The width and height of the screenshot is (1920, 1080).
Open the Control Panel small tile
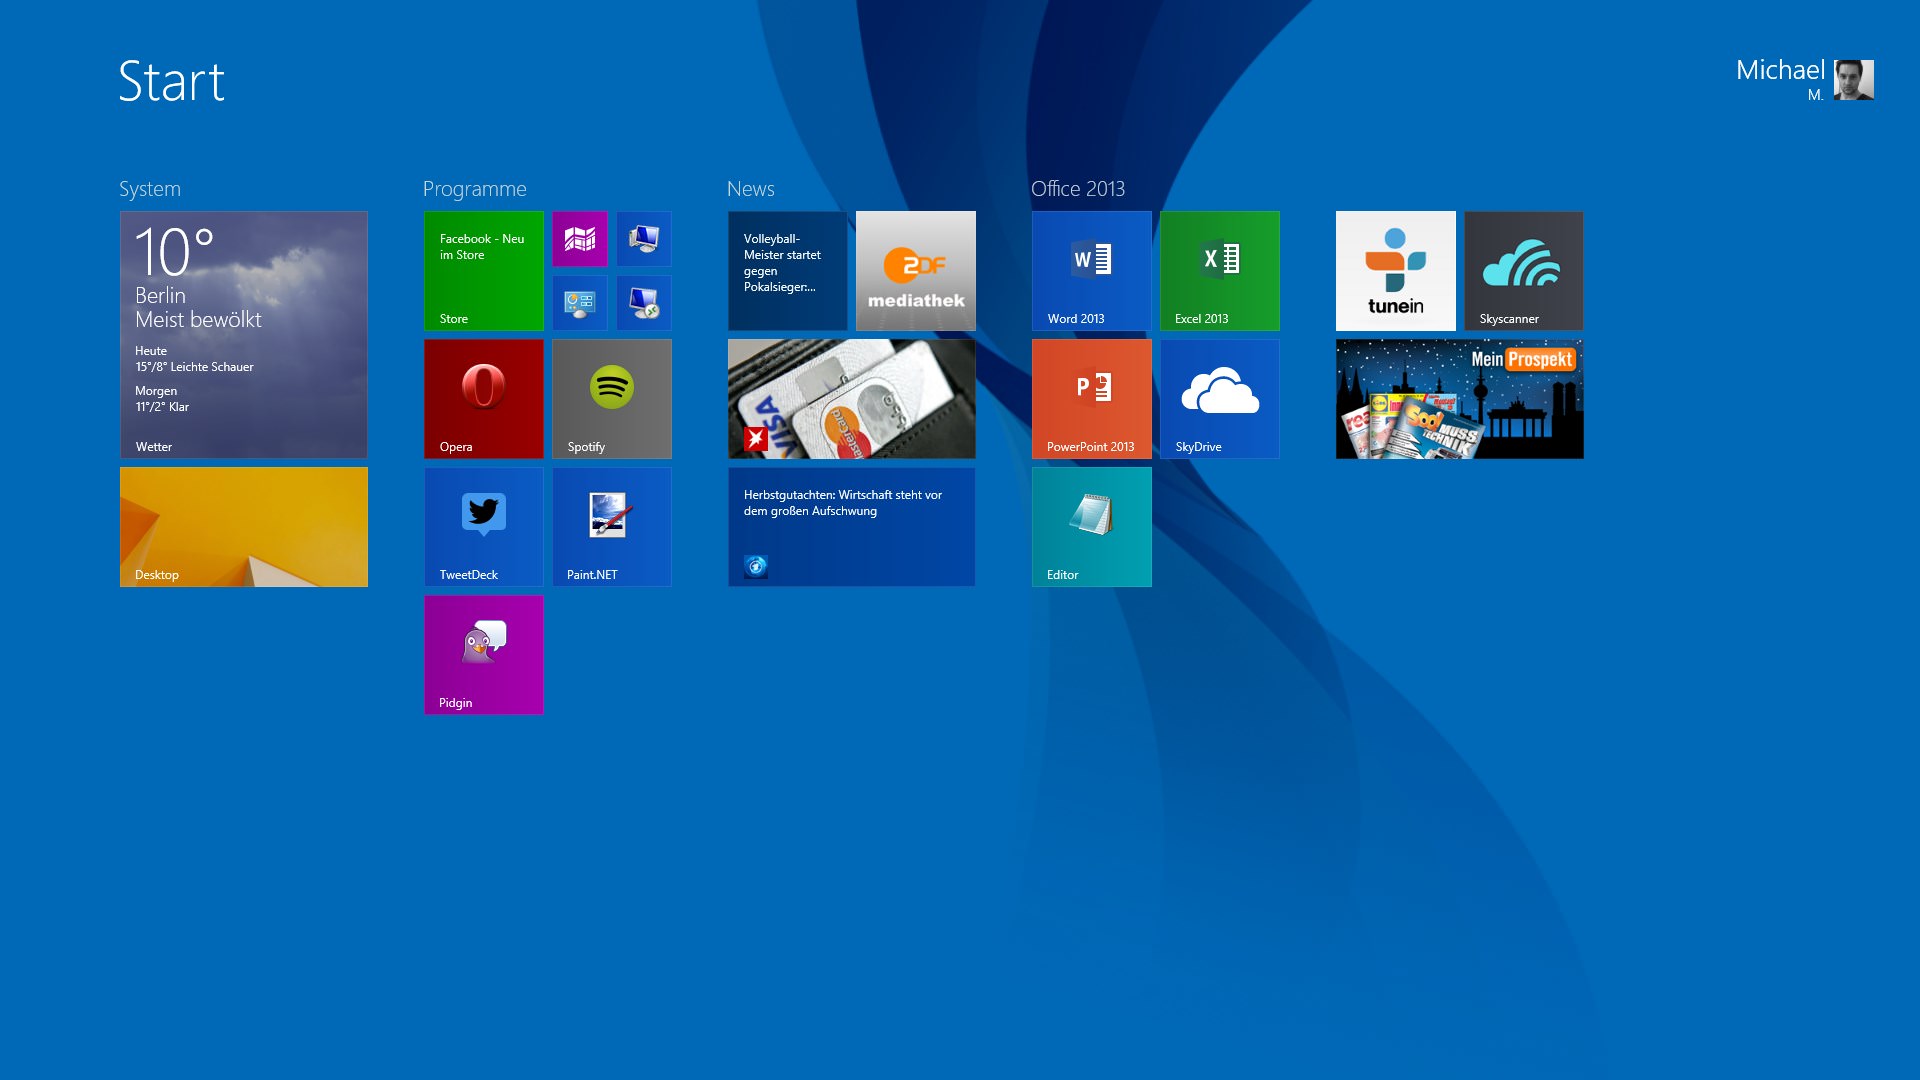(580, 303)
